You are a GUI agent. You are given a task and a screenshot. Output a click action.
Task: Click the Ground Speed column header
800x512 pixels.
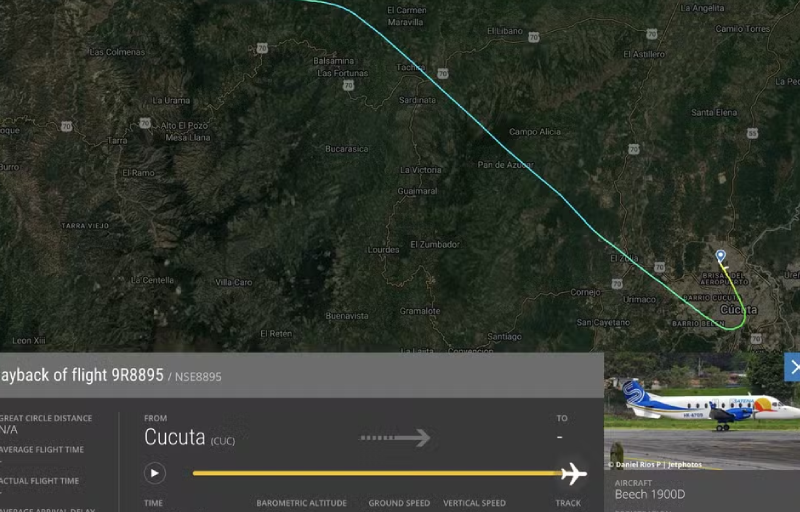coord(399,503)
